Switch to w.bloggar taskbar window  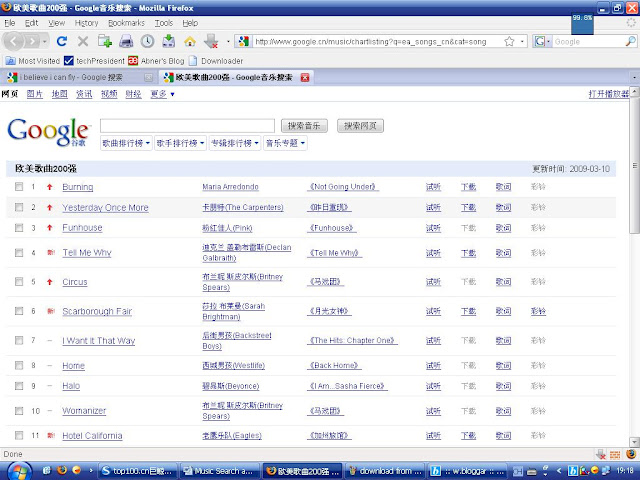click(467, 471)
